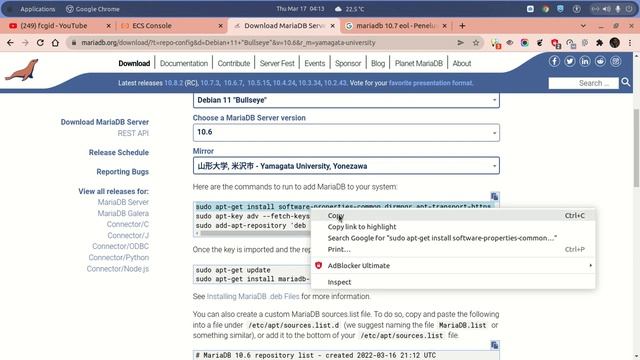Click the microphone icon in system tray
Screen dimensions: 640x360
pos(618,9)
